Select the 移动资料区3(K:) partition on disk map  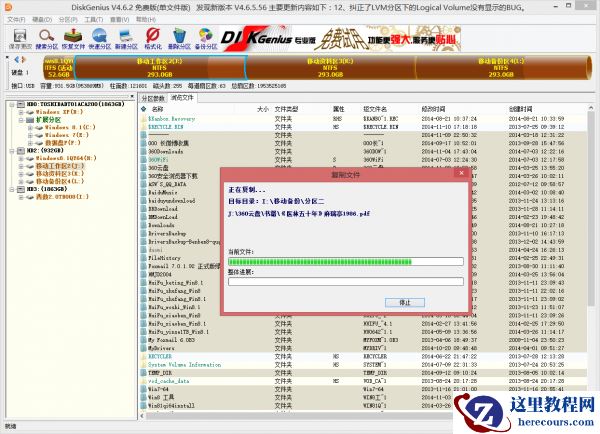(x=330, y=68)
